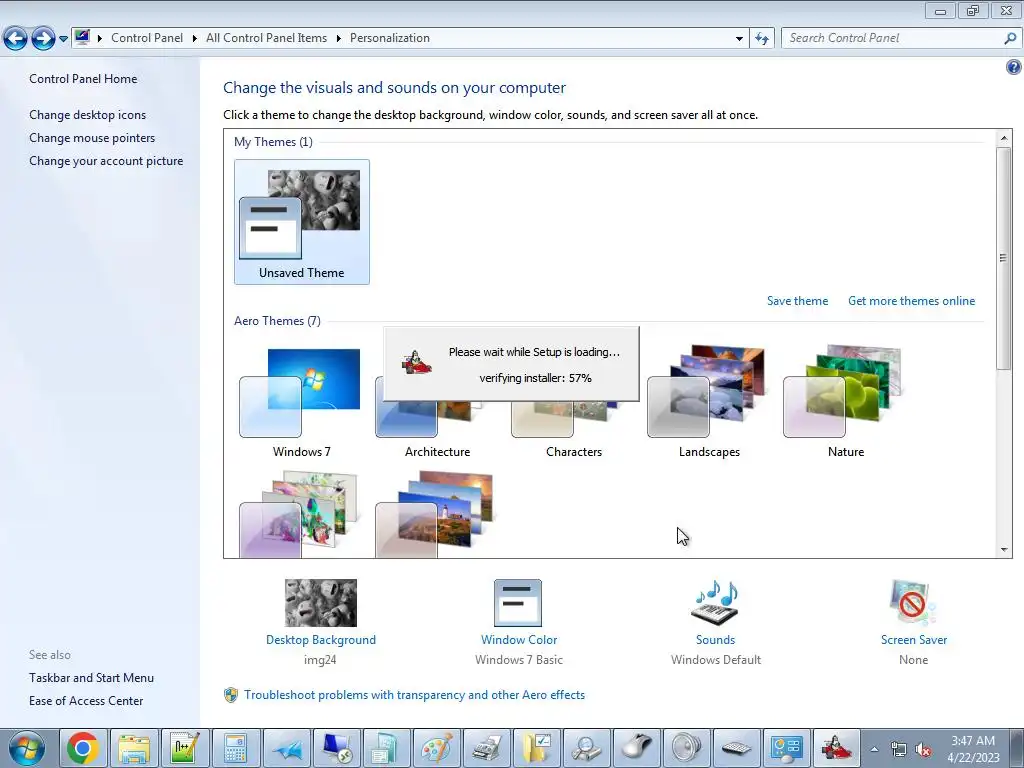Click the search magnifier icon

pos(1010,39)
